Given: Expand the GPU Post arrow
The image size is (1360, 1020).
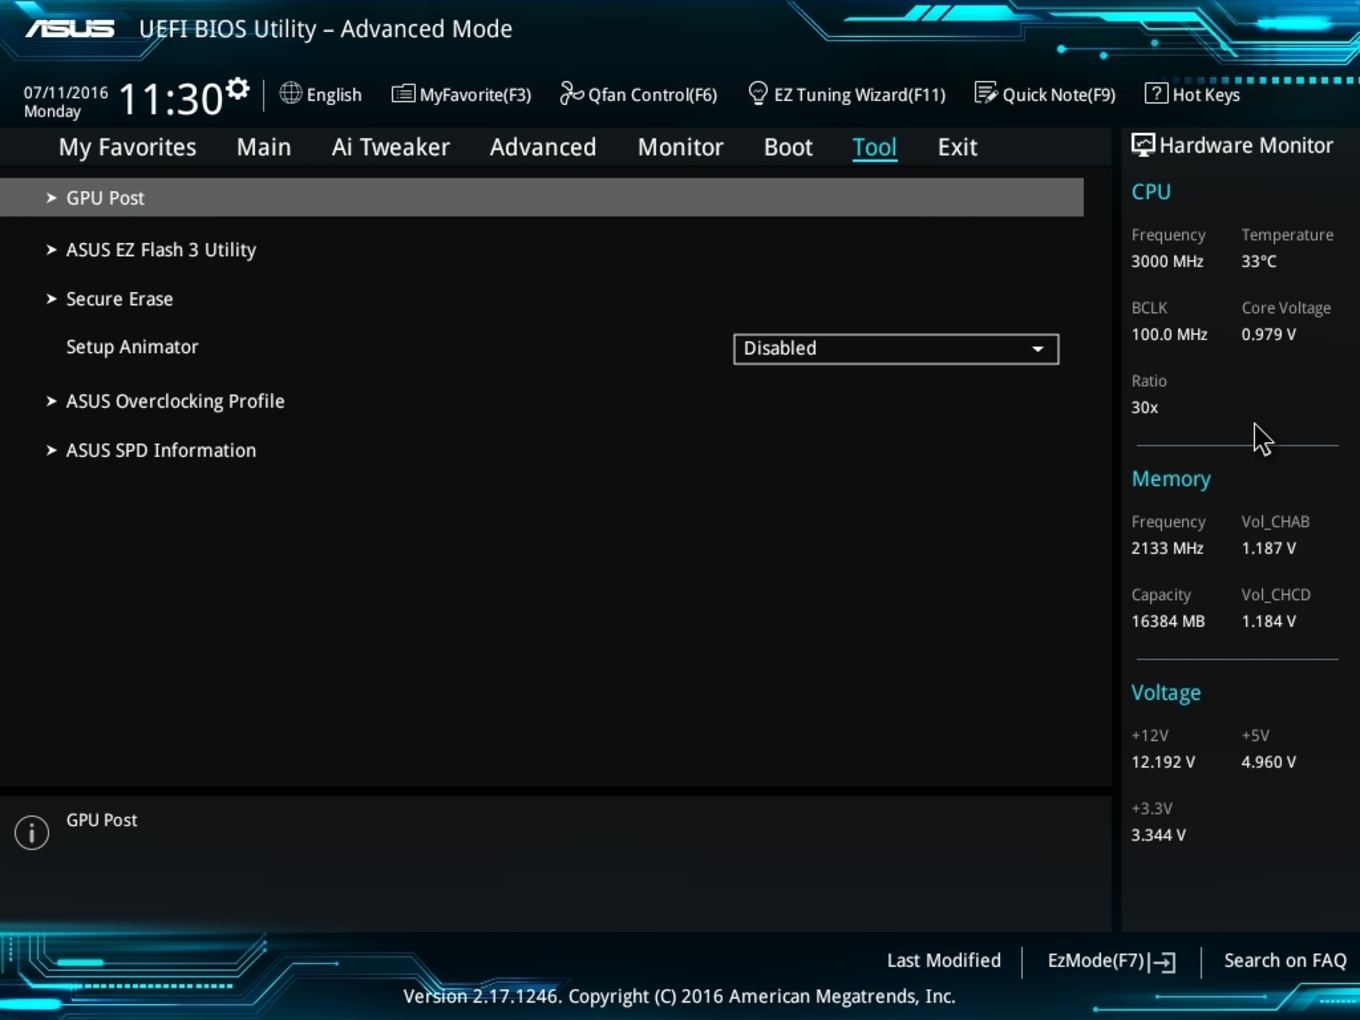Looking at the screenshot, I should point(51,198).
